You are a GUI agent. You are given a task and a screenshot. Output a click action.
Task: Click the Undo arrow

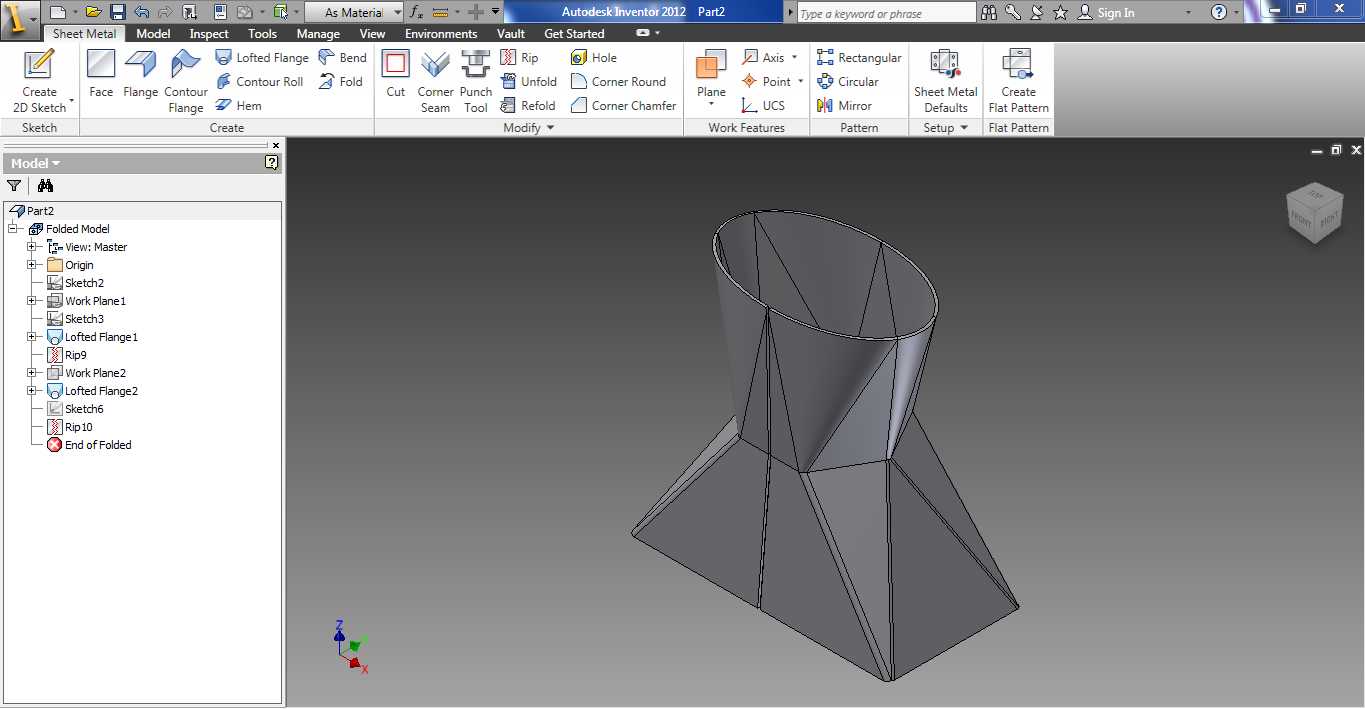pos(141,12)
